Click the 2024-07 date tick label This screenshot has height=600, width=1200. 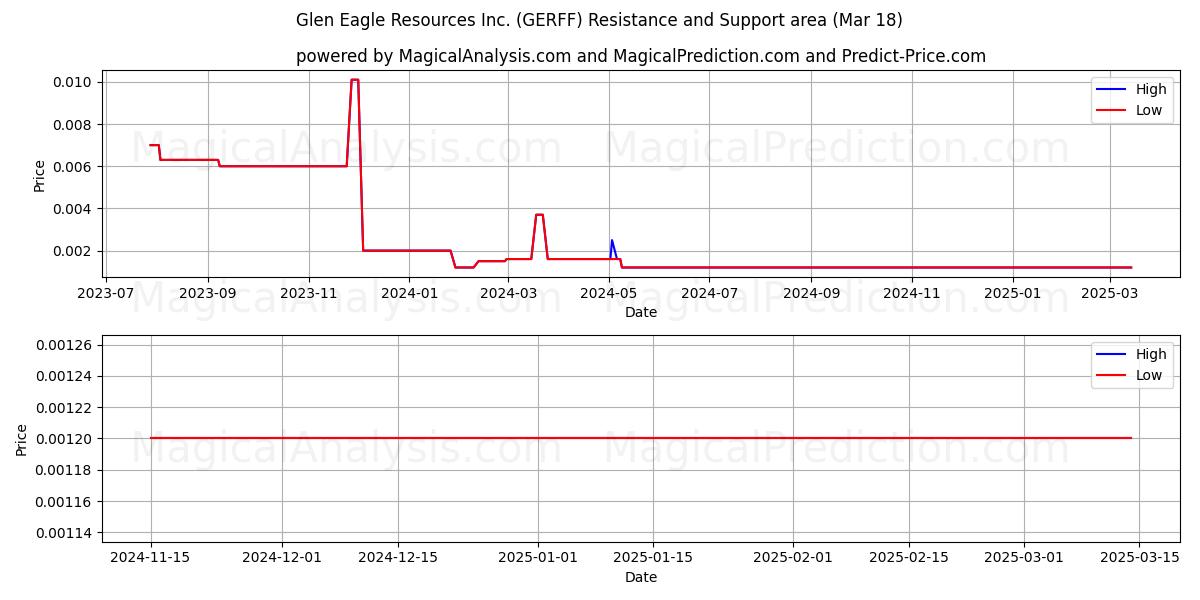coord(709,294)
